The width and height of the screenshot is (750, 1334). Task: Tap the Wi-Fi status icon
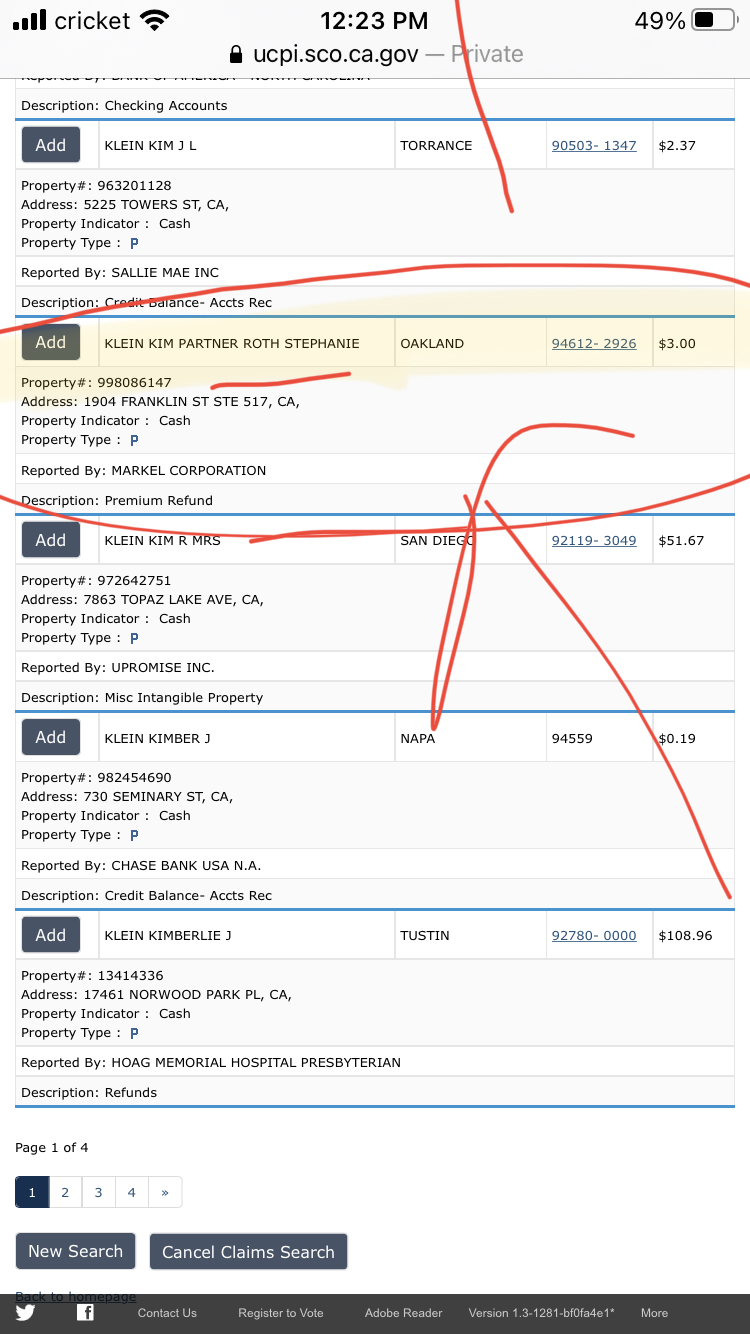click(x=155, y=20)
